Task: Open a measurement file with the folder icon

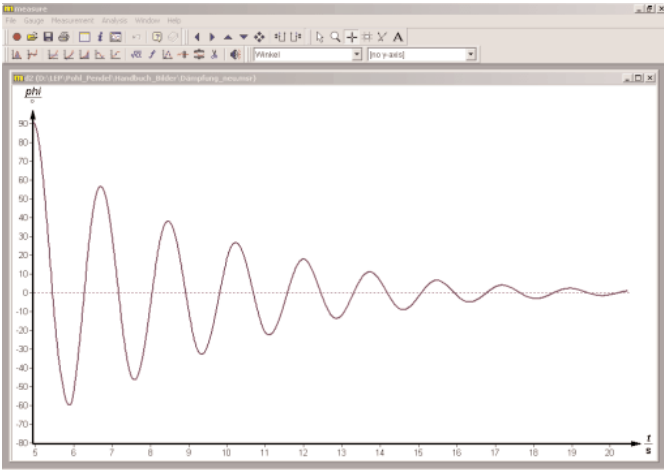Action: click(32, 37)
